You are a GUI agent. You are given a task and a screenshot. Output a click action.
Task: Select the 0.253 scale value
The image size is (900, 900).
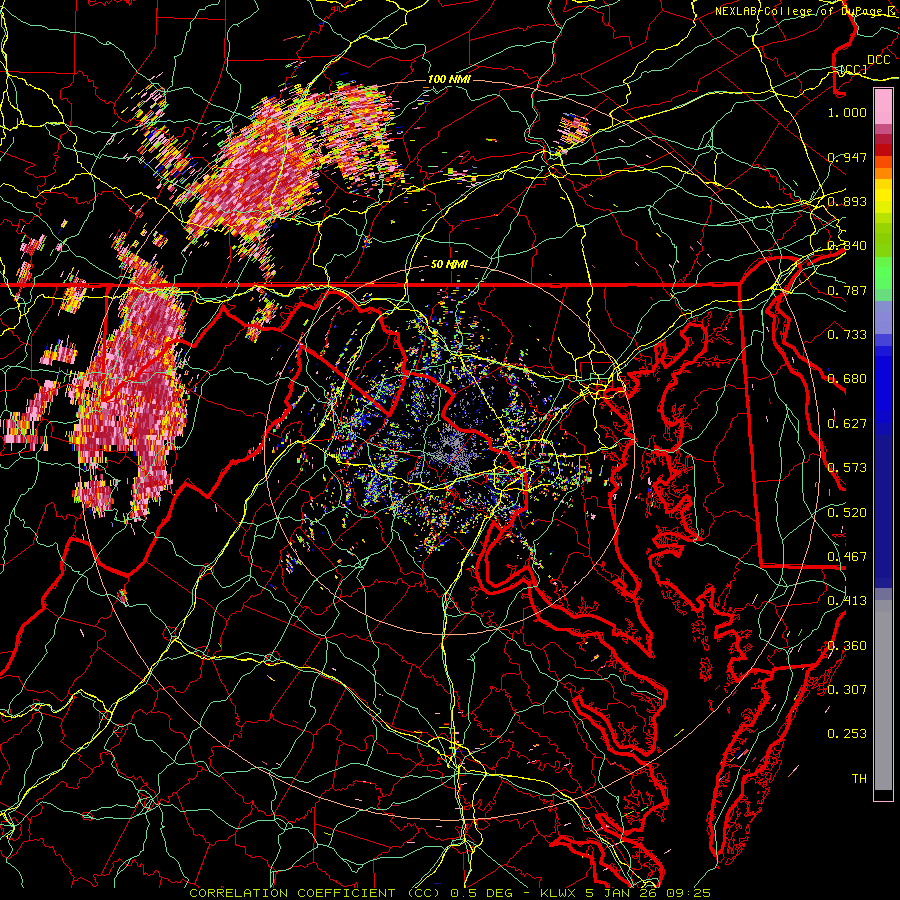point(847,734)
